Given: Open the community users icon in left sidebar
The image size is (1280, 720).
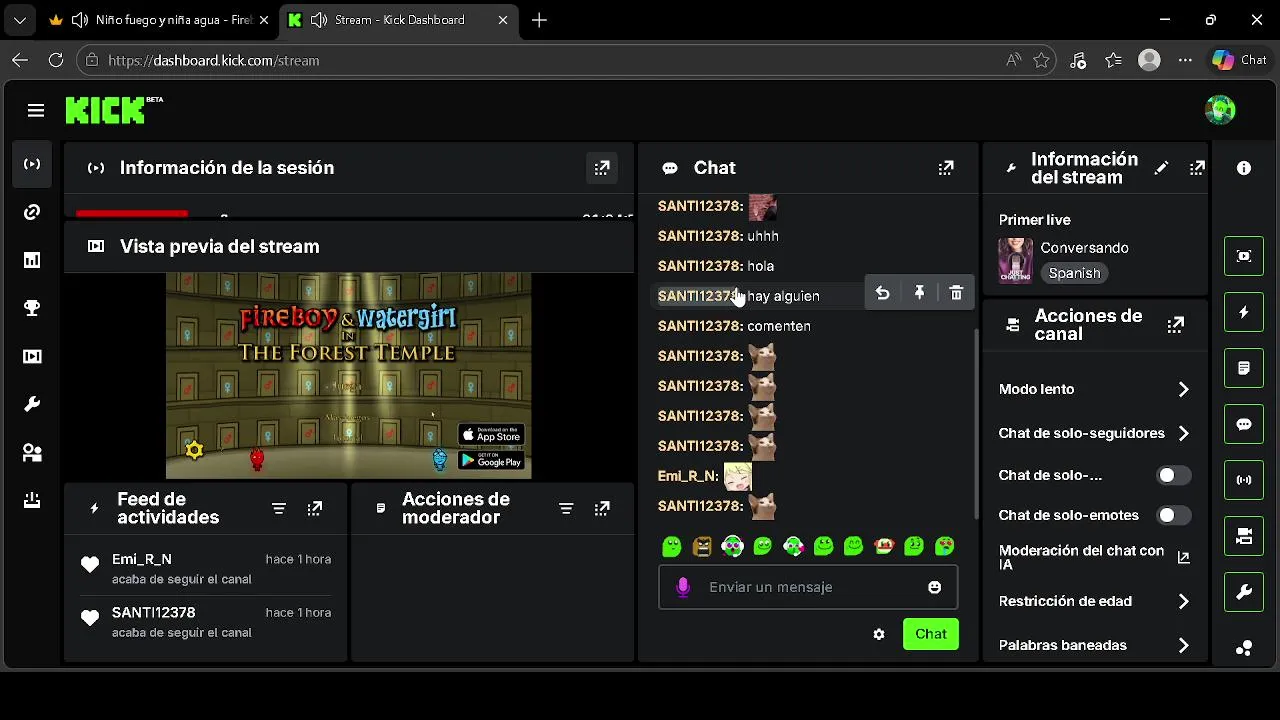Looking at the screenshot, I should point(32,452).
